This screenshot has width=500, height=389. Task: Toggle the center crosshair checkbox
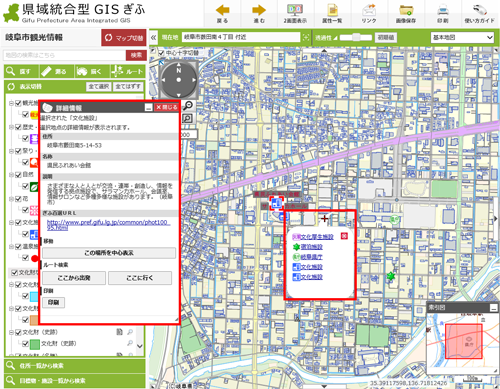click(x=162, y=53)
